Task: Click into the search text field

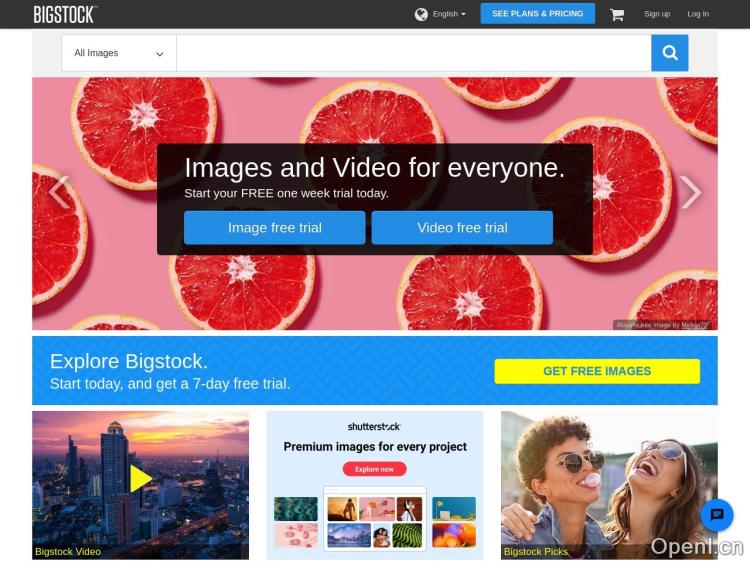Action: 413,53
